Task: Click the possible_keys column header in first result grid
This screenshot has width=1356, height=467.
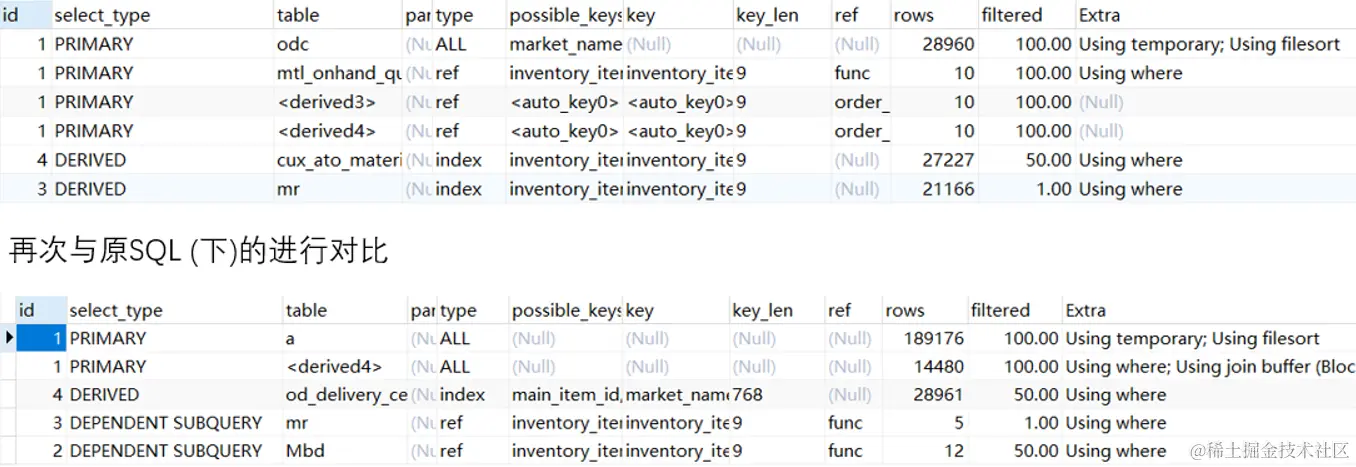Action: click(x=565, y=15)
